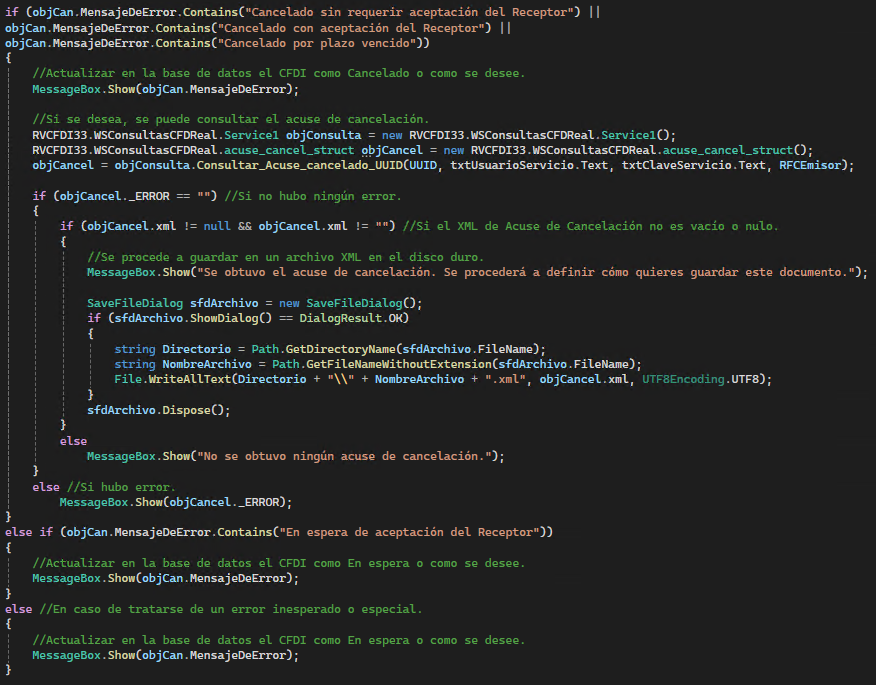Click the "Service1 objConsulta" variable declaration

(x=293, y=135)
